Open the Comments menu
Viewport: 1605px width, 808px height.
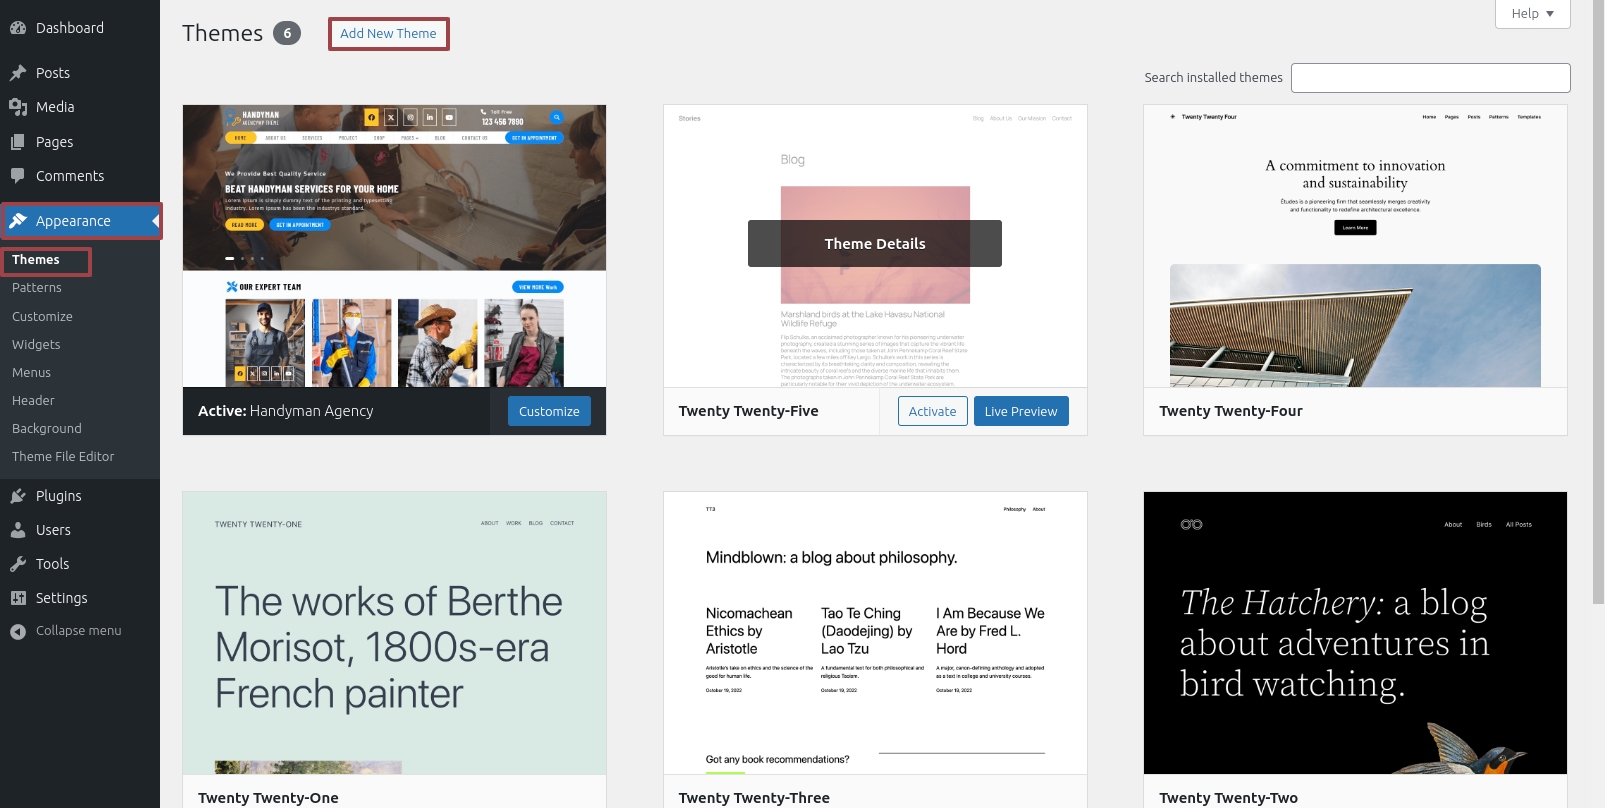click(x=80, y=176)
